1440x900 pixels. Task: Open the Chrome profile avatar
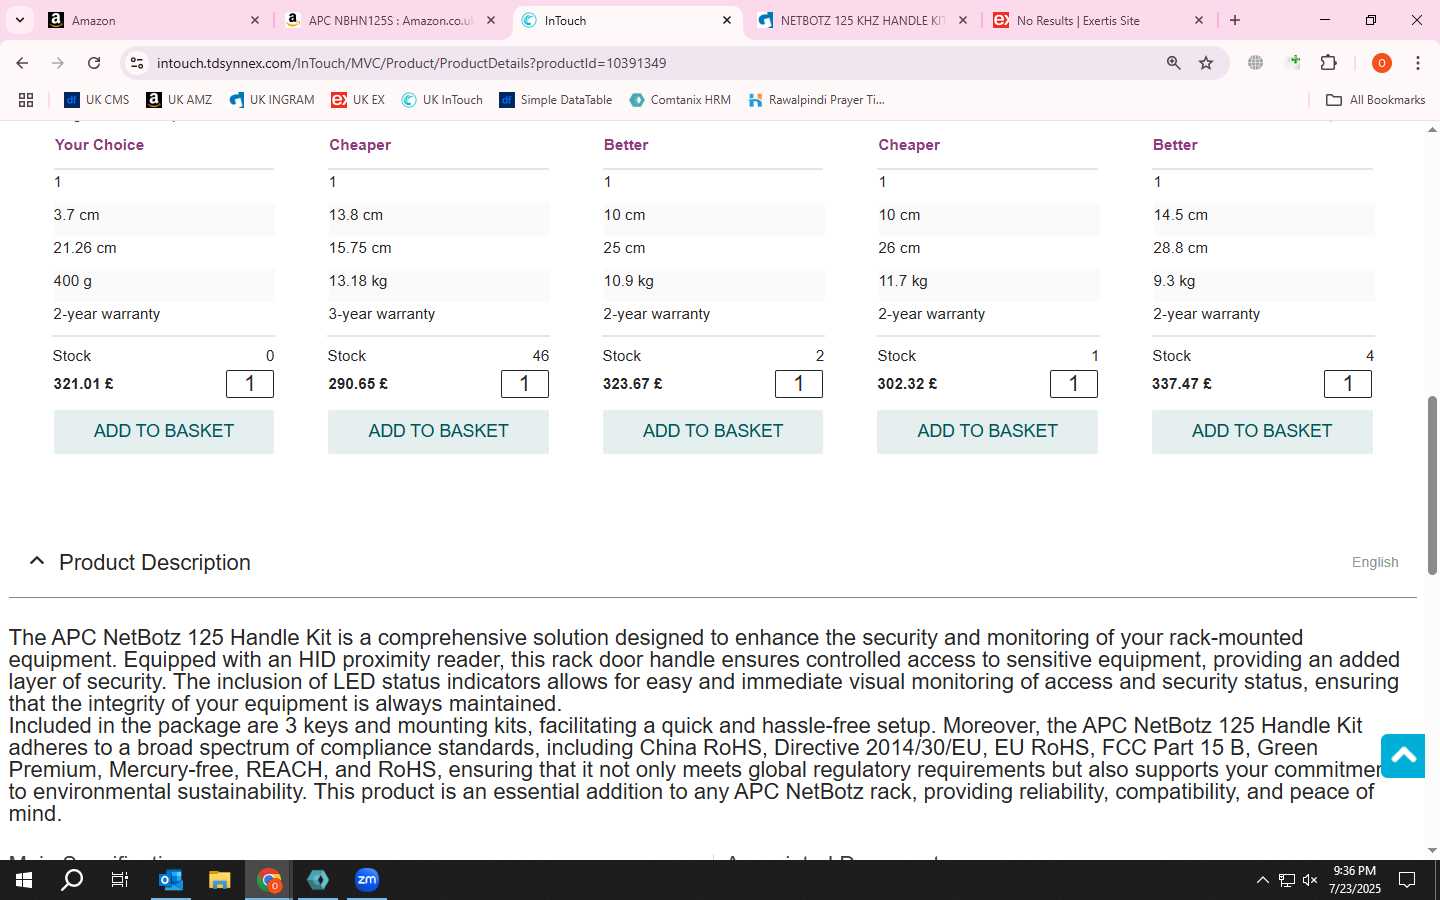click(1382, 63)
